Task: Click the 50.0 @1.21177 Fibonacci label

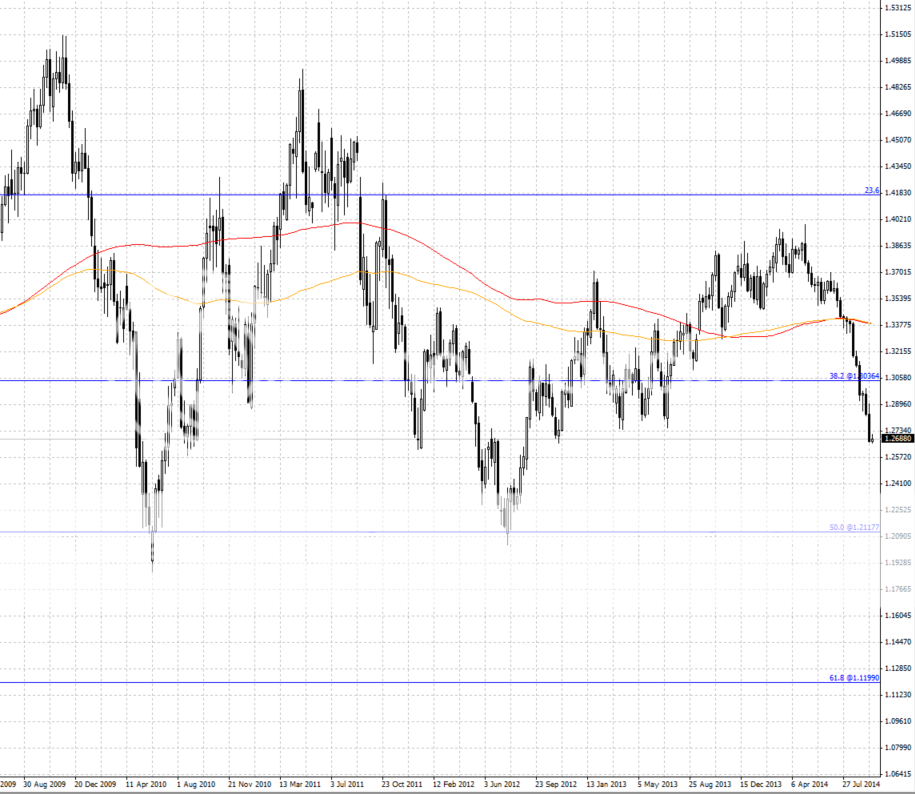Action: point(854,527)
